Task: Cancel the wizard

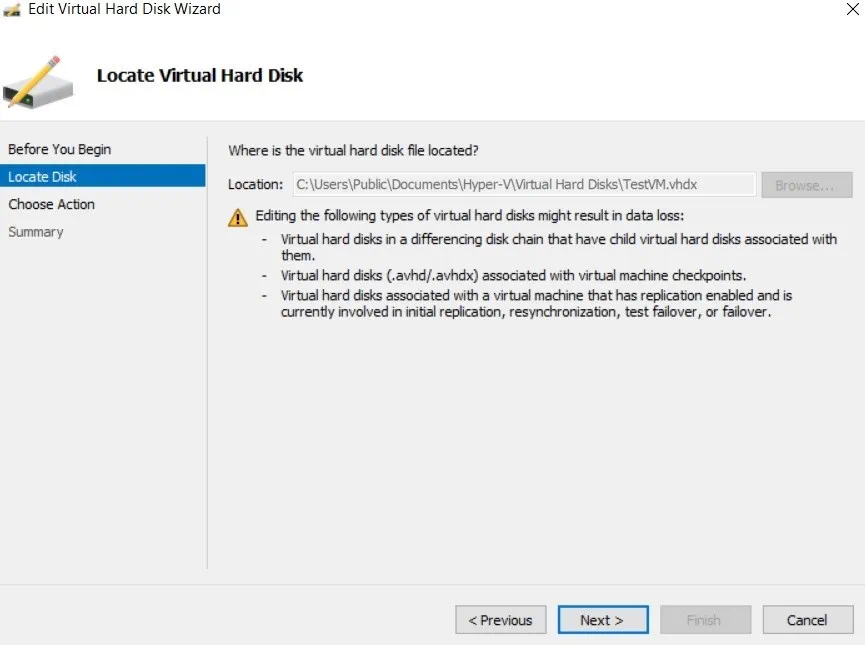Action: [x=807, y=620]
